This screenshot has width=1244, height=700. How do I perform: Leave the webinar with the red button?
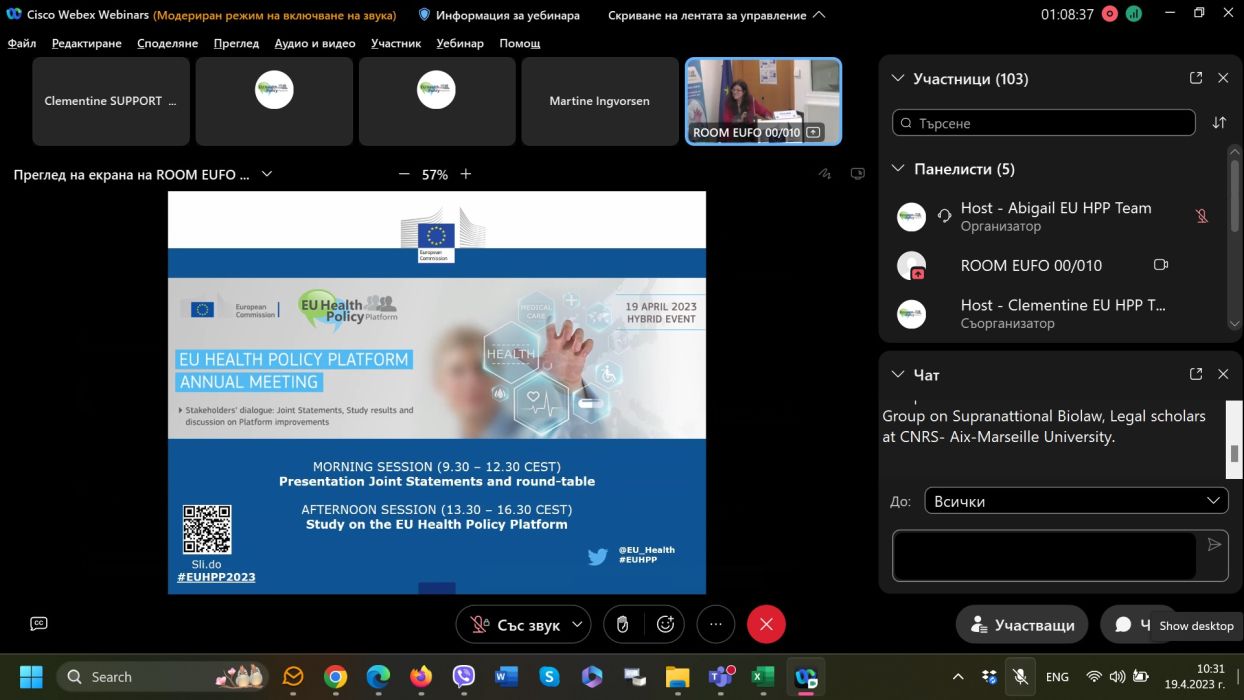[x=766, y=625]
